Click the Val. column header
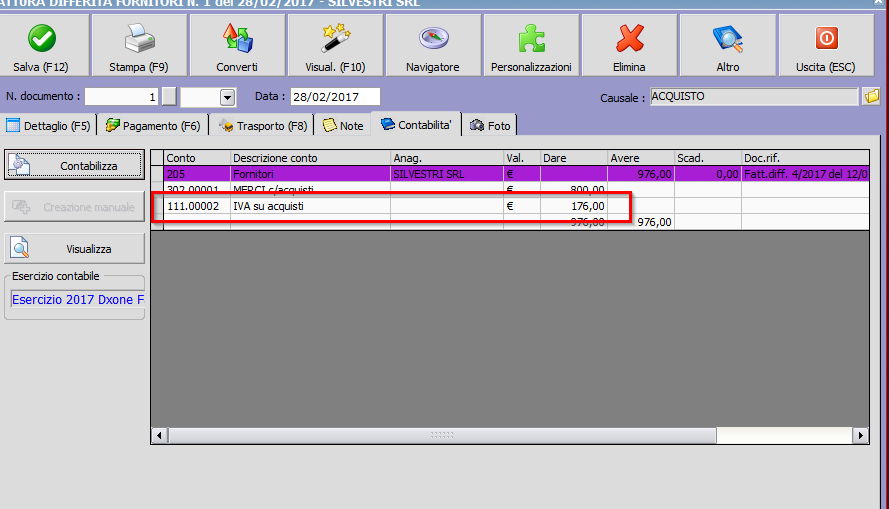The width and height of the screenshot is (889, 509). [522, 158]
